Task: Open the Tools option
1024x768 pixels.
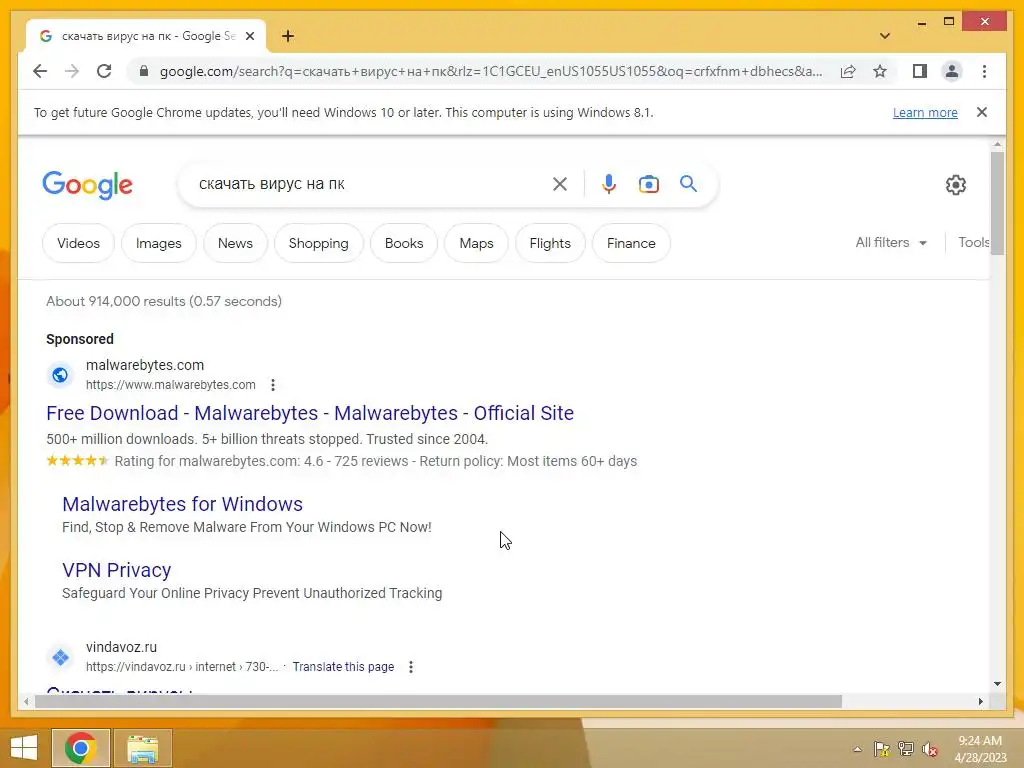Action: 973,242
